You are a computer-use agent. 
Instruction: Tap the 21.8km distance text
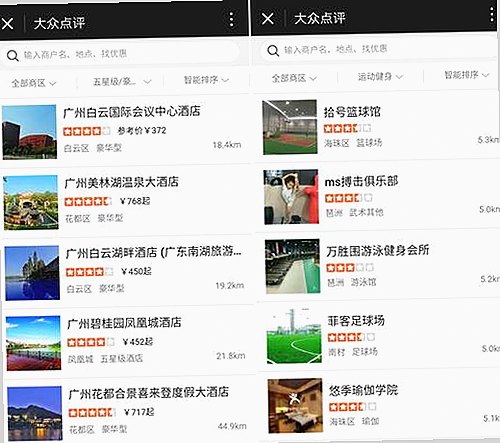pos(231,356)
